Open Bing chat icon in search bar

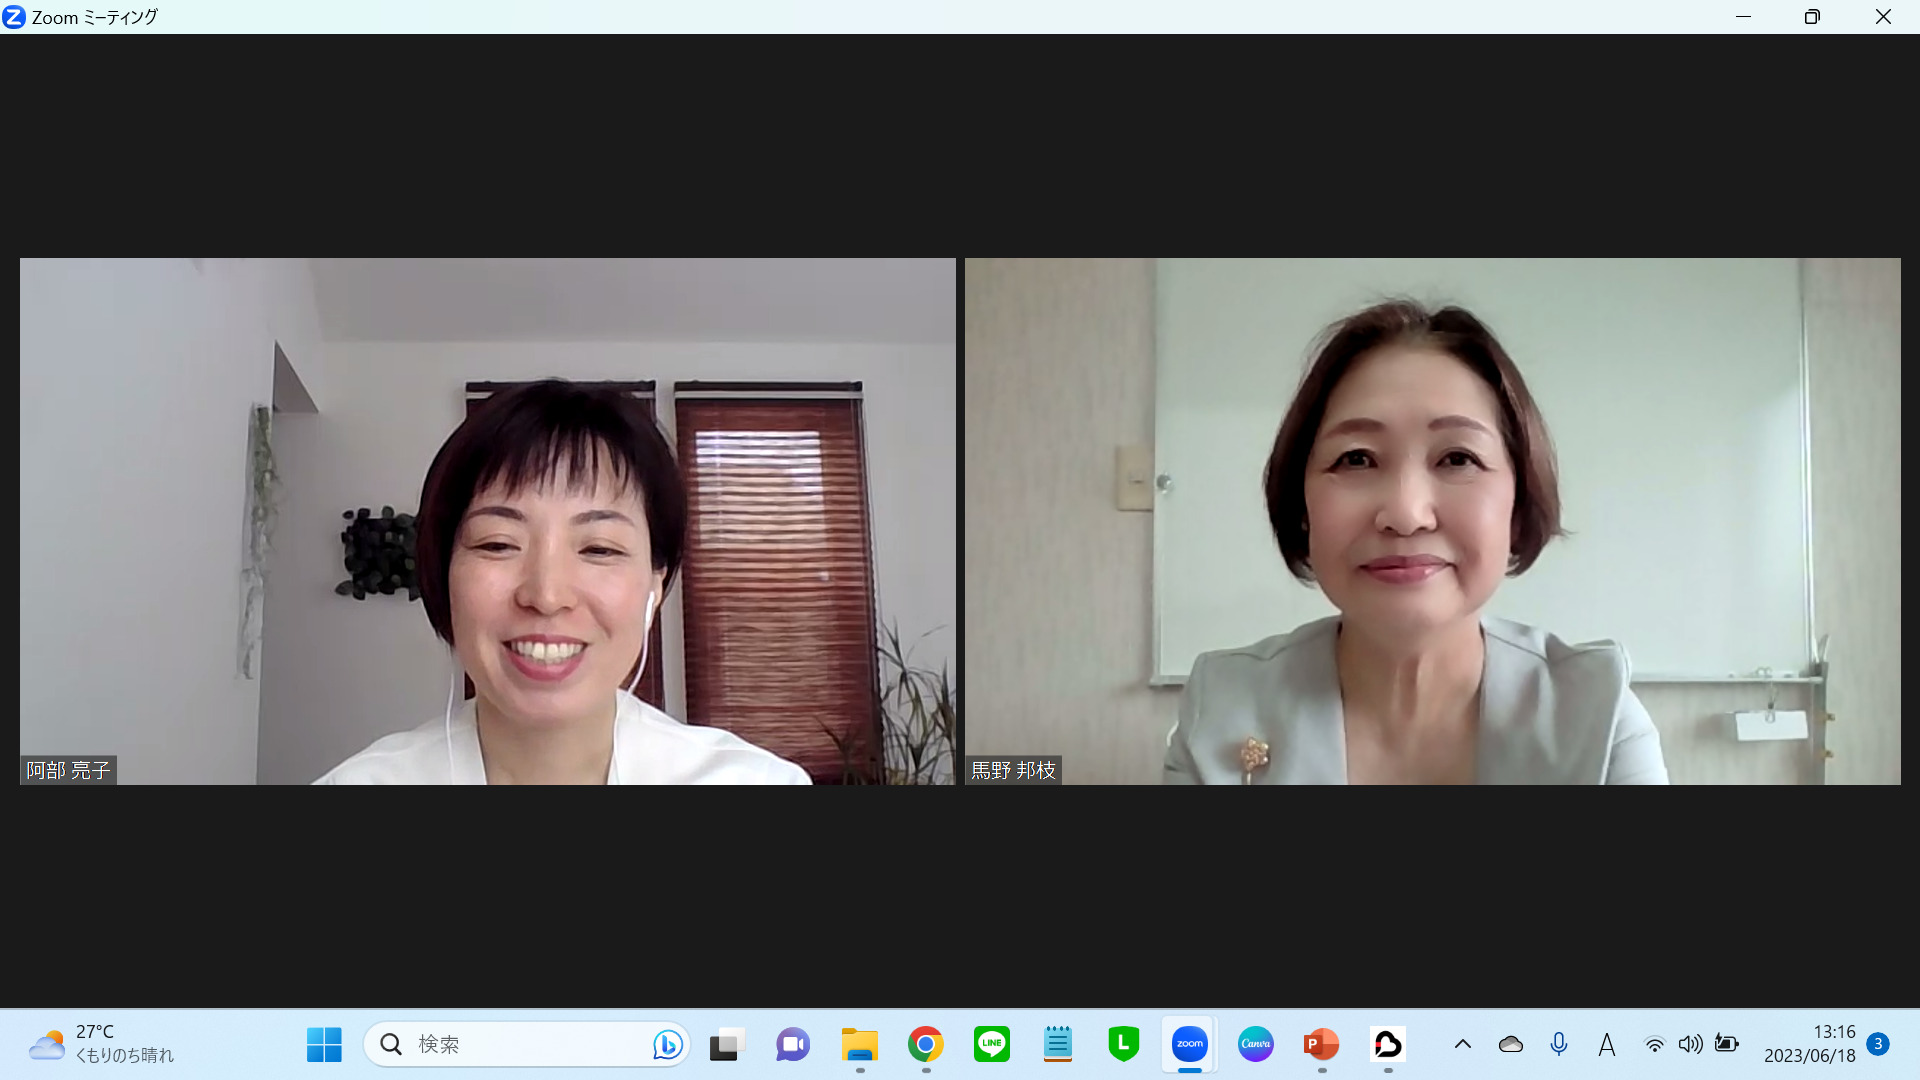click(667, 1045)
